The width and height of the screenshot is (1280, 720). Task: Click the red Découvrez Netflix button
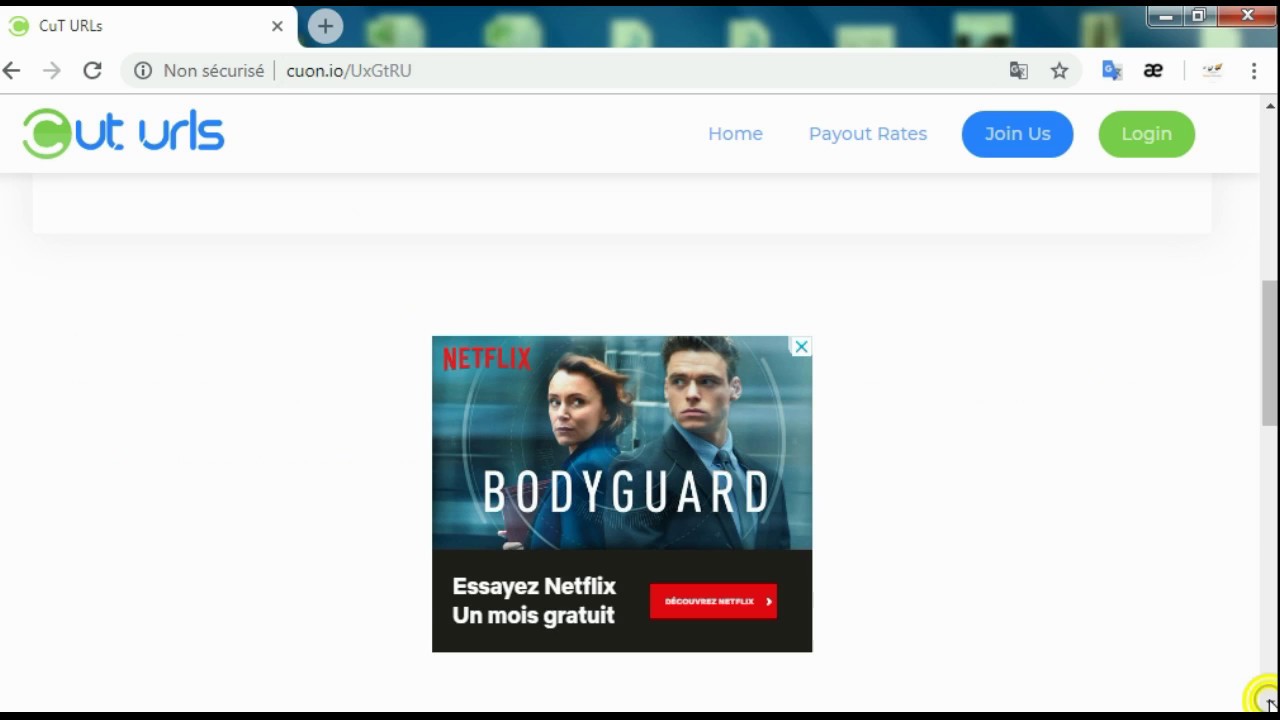click(713, 601)
